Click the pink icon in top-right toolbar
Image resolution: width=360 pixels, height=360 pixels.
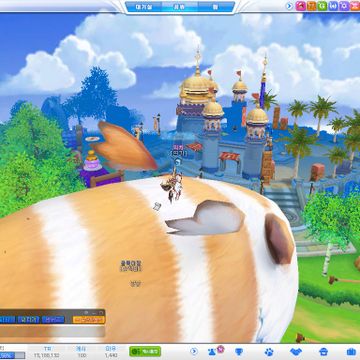pos(301,6)
